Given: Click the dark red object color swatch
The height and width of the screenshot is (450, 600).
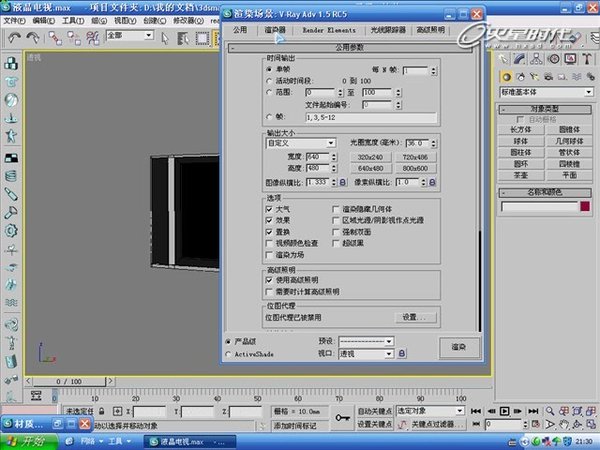Looking at the screenshot, I should (x=585, y=206).
